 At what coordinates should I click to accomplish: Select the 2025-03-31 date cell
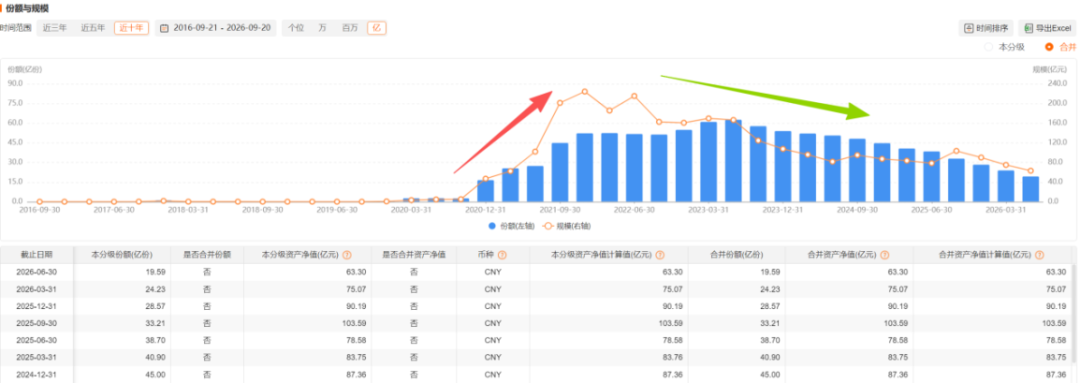click(x=37, y=357)
